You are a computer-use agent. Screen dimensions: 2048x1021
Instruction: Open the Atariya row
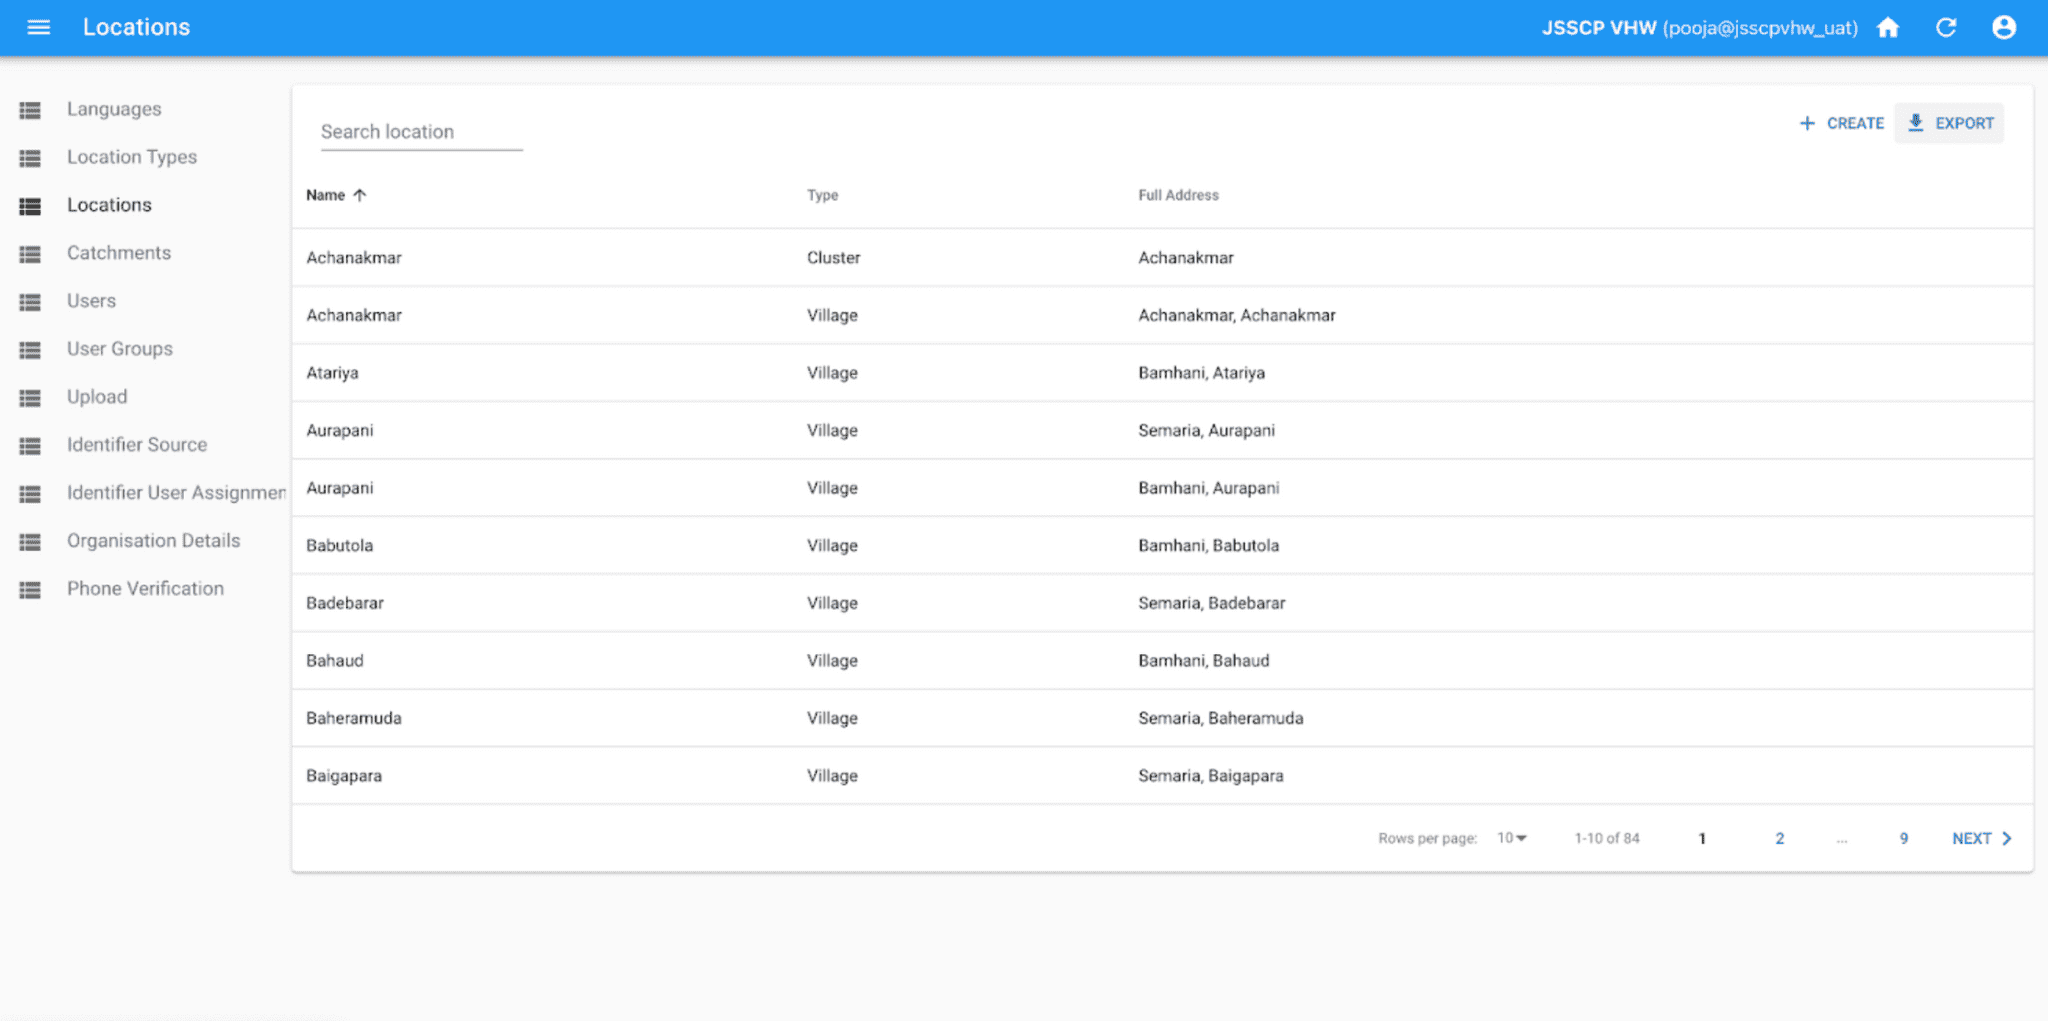point(1162,373)
